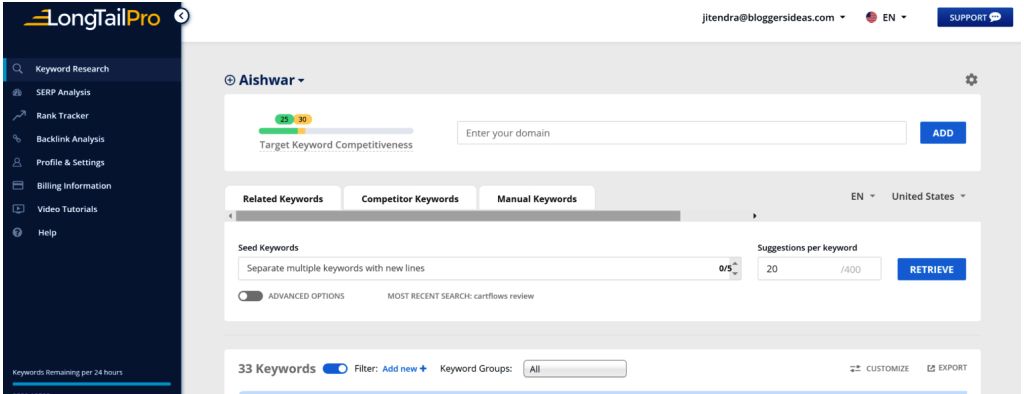
Task: Toggle the keyword Filter switch
Action: click(x=335, y=369)
